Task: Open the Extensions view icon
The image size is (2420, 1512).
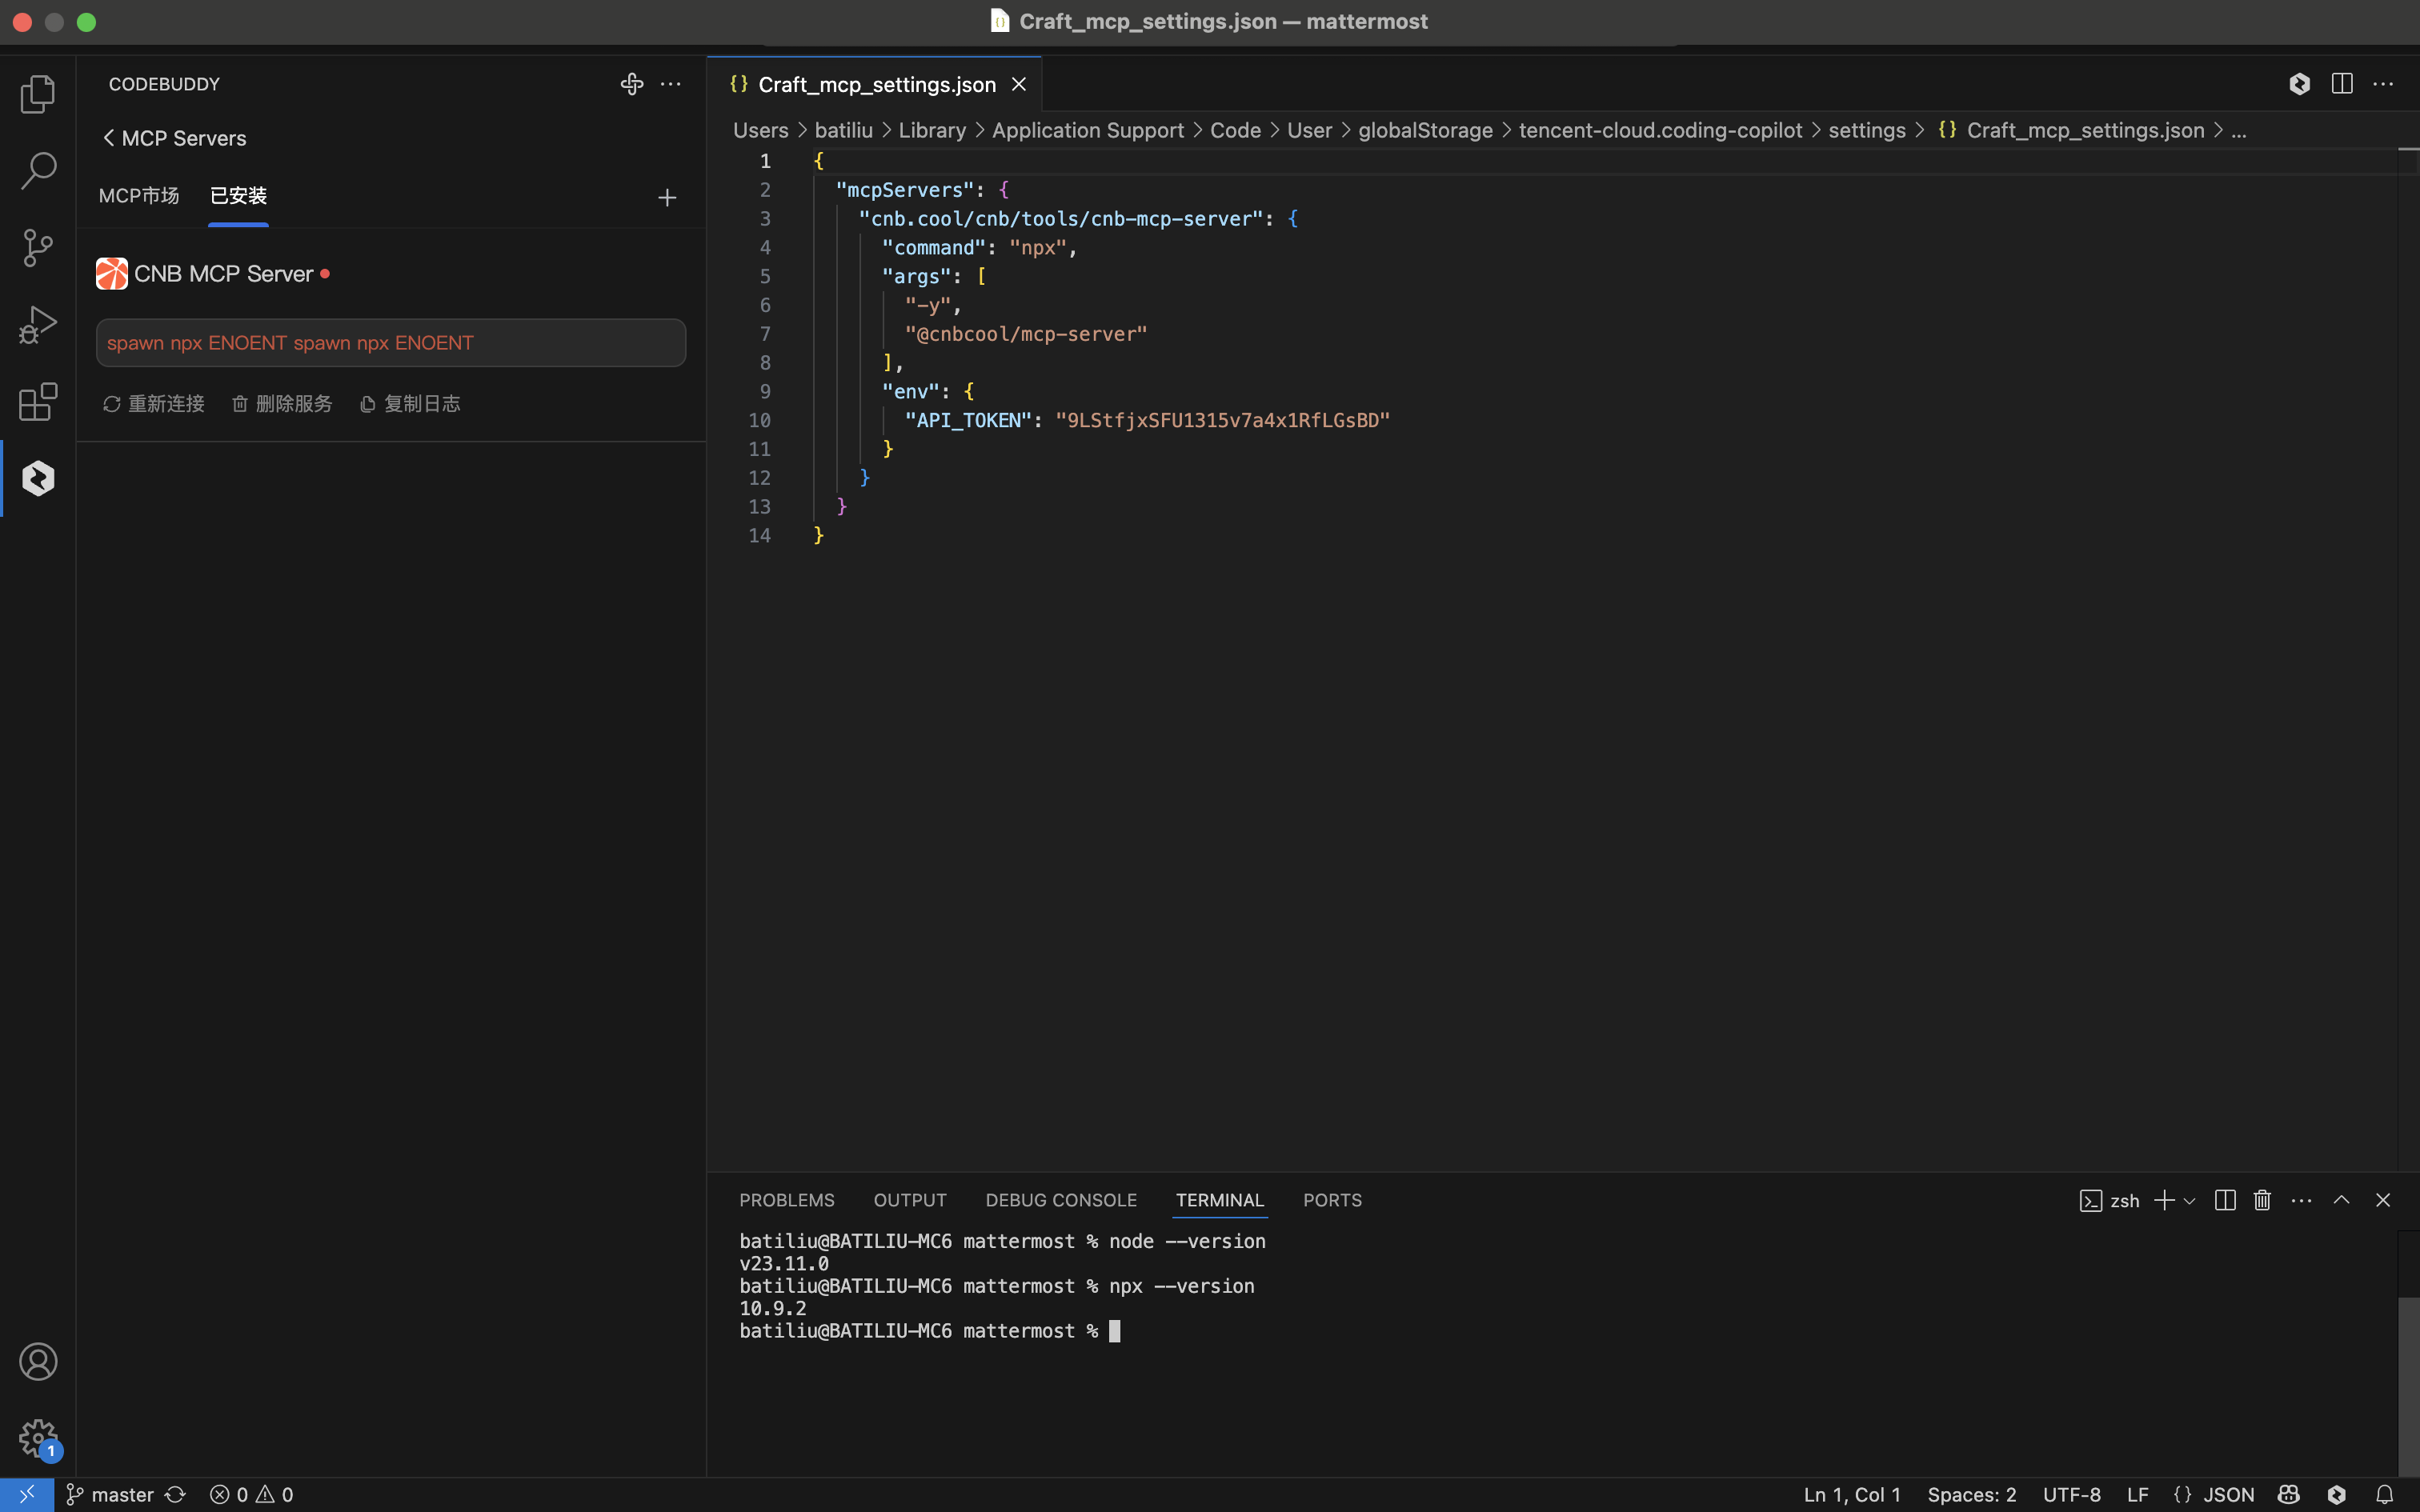Action: click(38, 402)
